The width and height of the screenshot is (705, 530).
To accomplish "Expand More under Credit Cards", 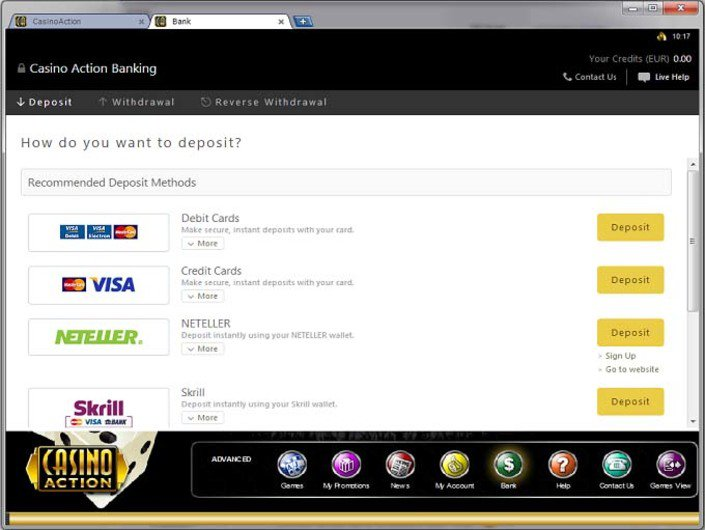I will point(203,296).
